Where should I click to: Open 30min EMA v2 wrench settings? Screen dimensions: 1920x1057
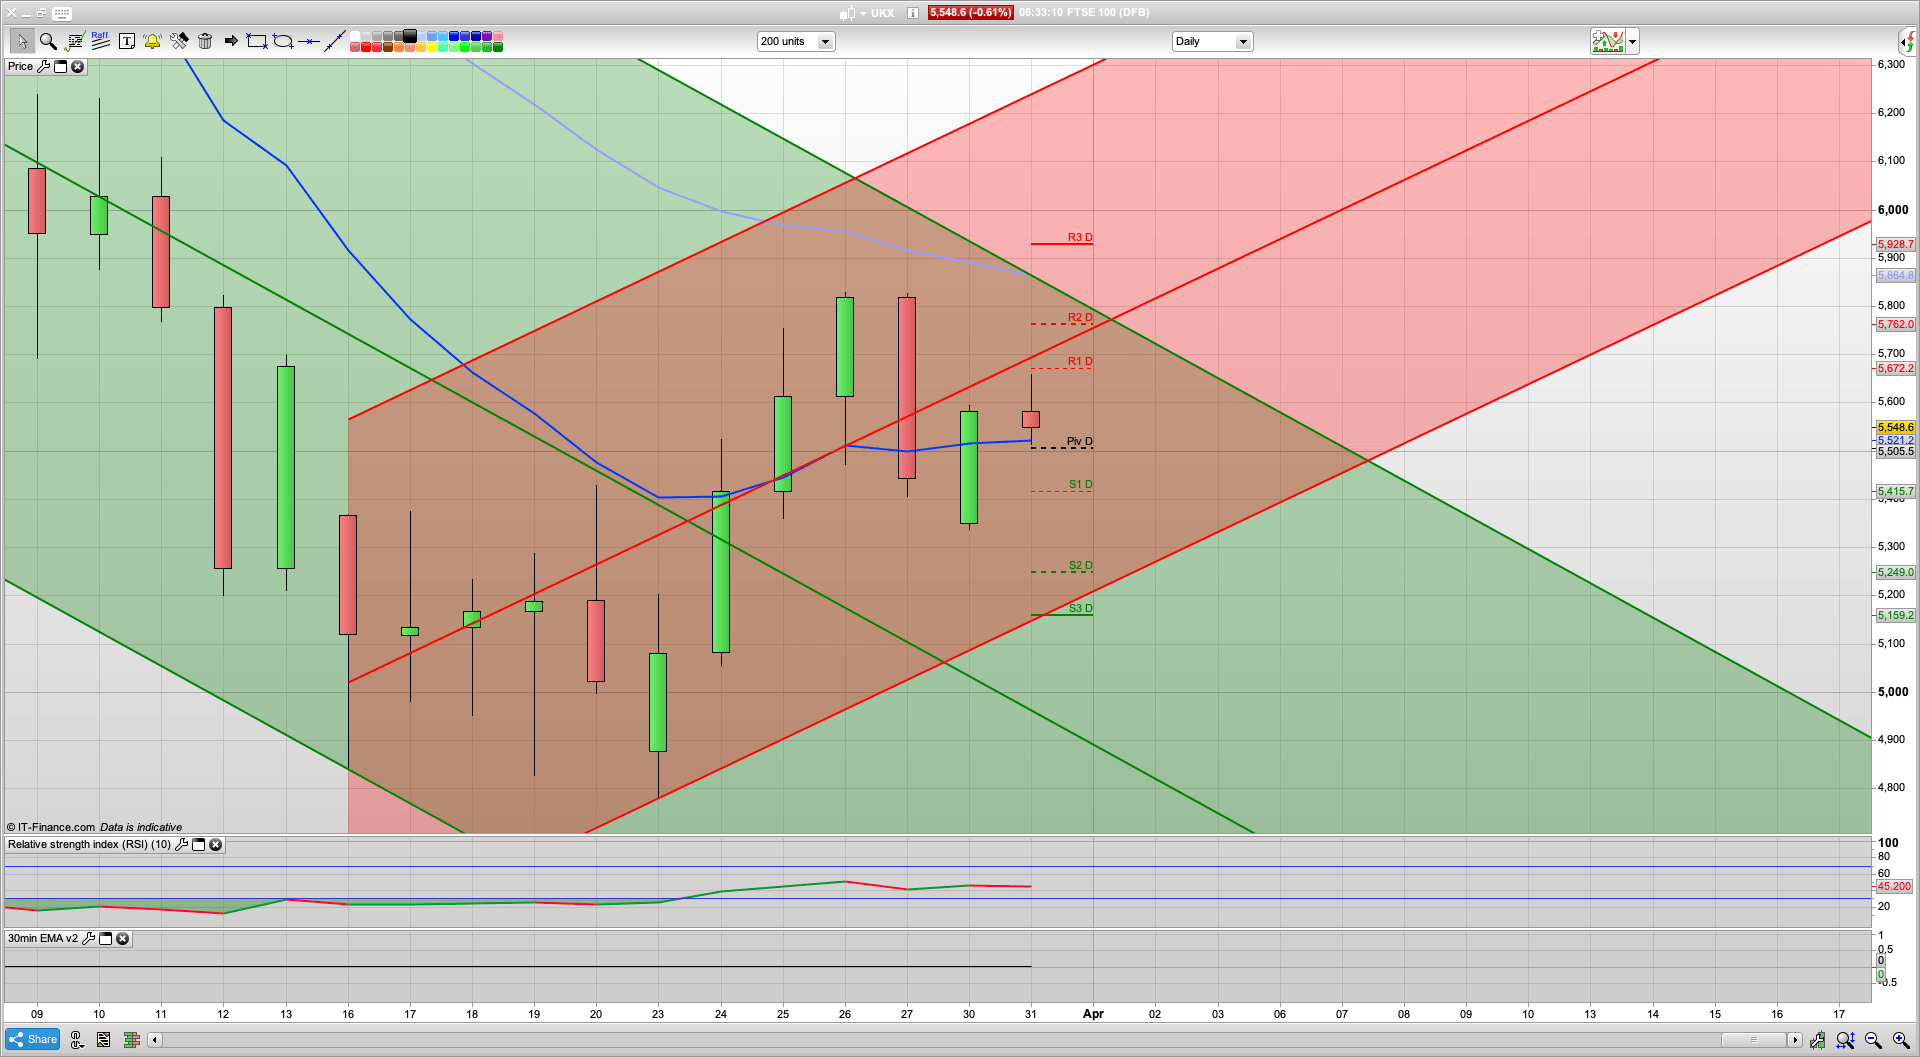pos(88,939)
